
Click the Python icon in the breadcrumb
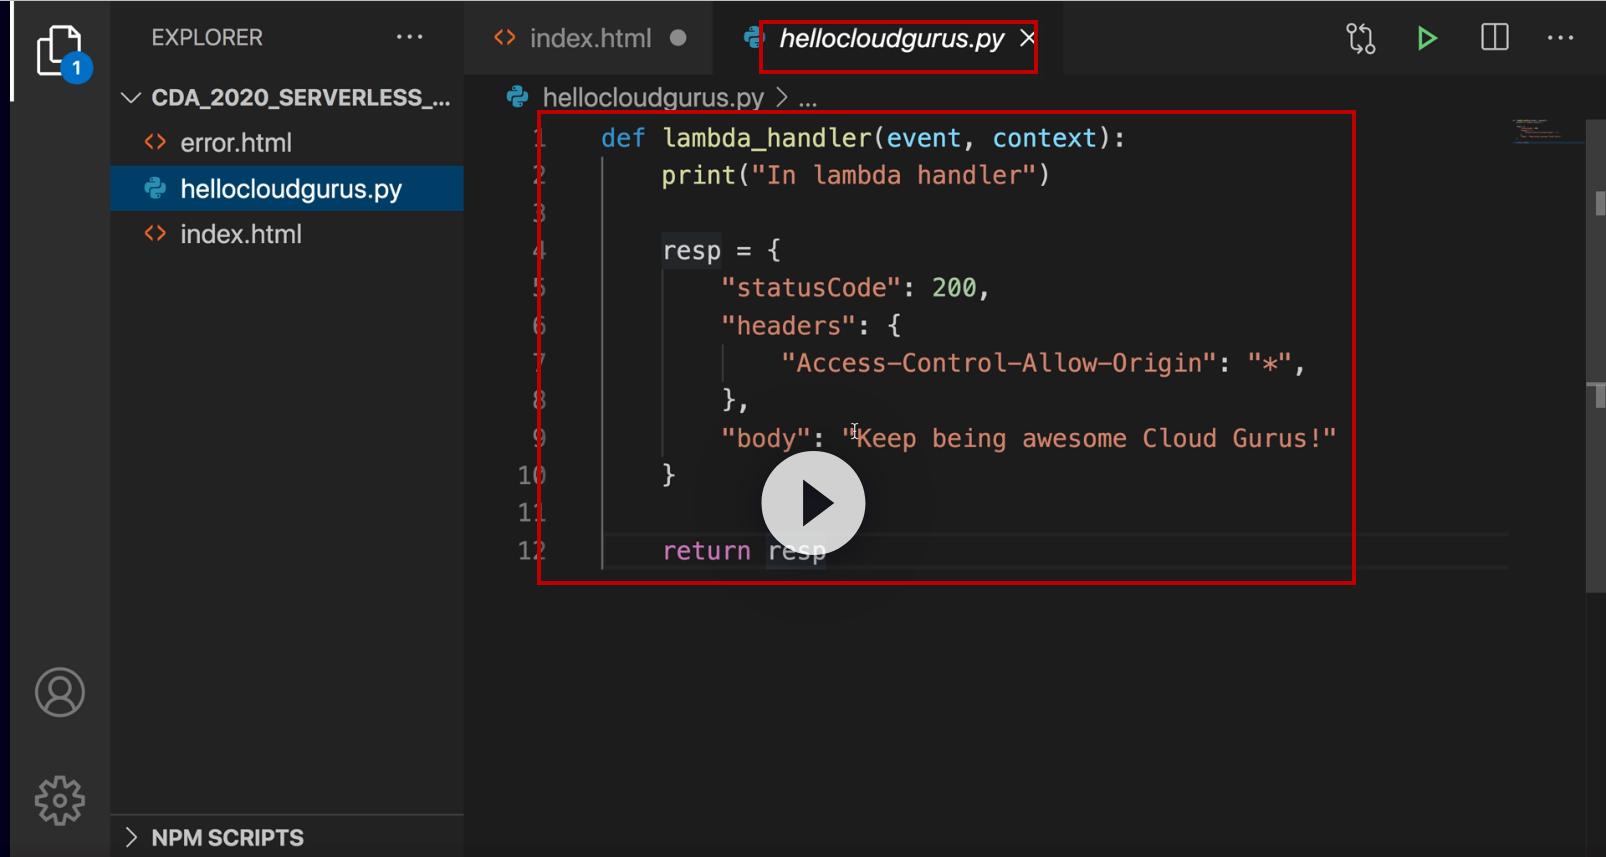518,97
